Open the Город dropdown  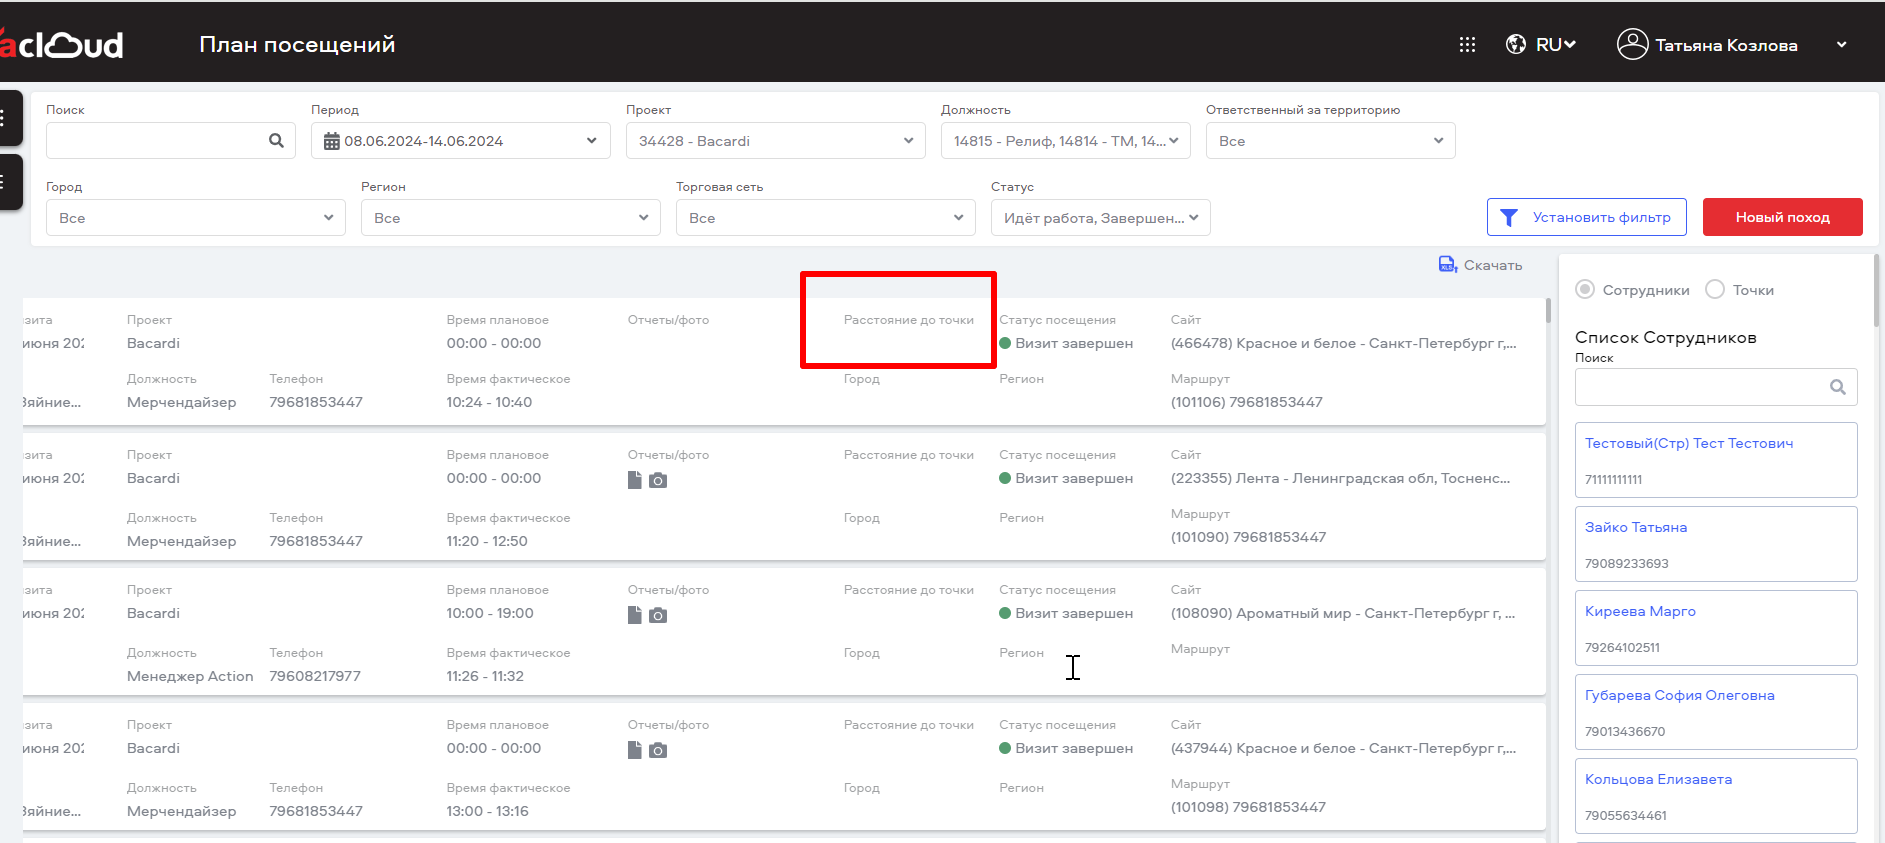[x=196, y=218]
